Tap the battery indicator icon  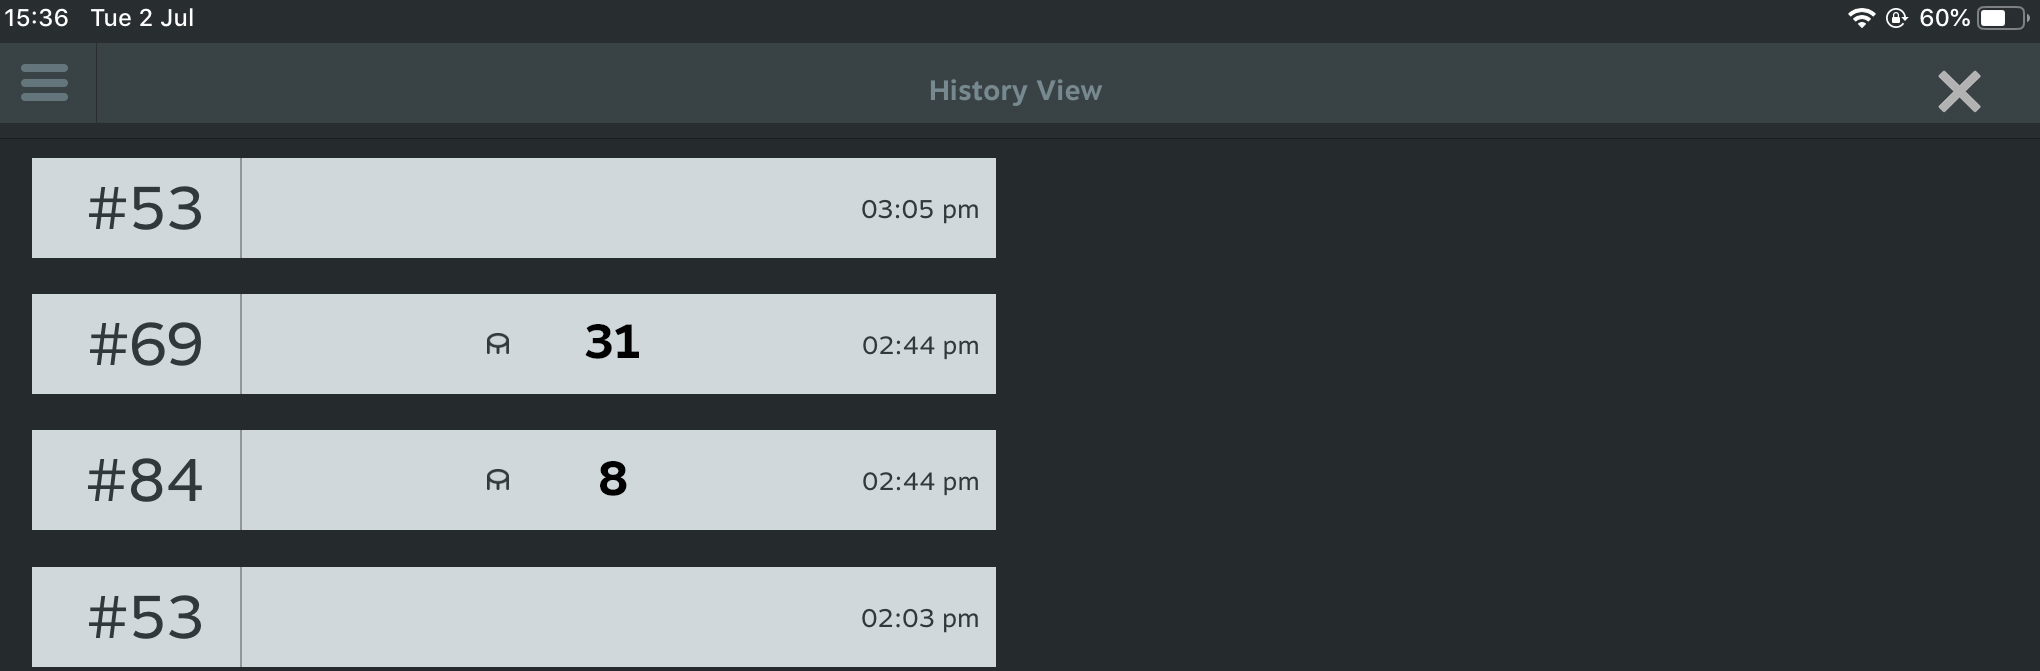[2004, 18]
